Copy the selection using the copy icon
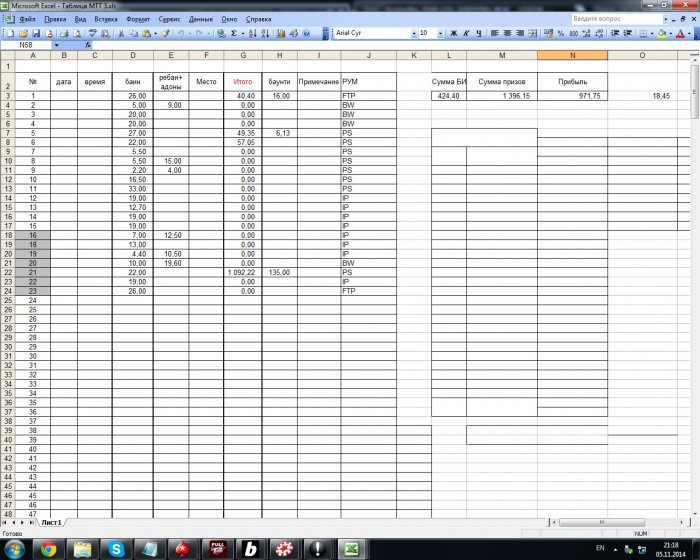Screen dimensions: 700x560 click(133, 33)
